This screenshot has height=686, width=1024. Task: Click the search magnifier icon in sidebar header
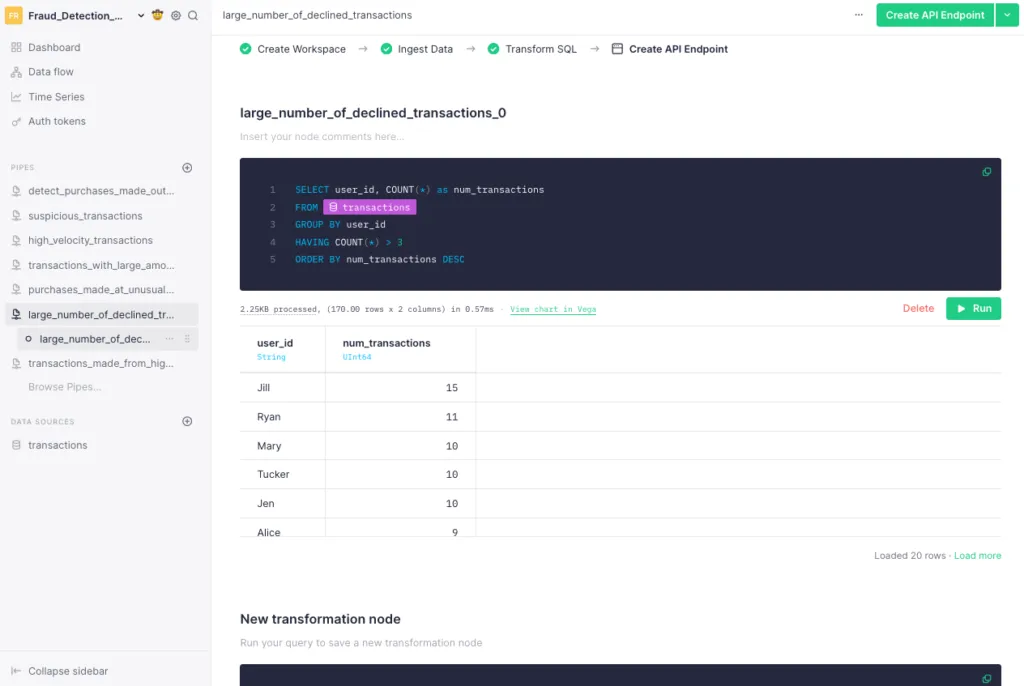[193, 16]
